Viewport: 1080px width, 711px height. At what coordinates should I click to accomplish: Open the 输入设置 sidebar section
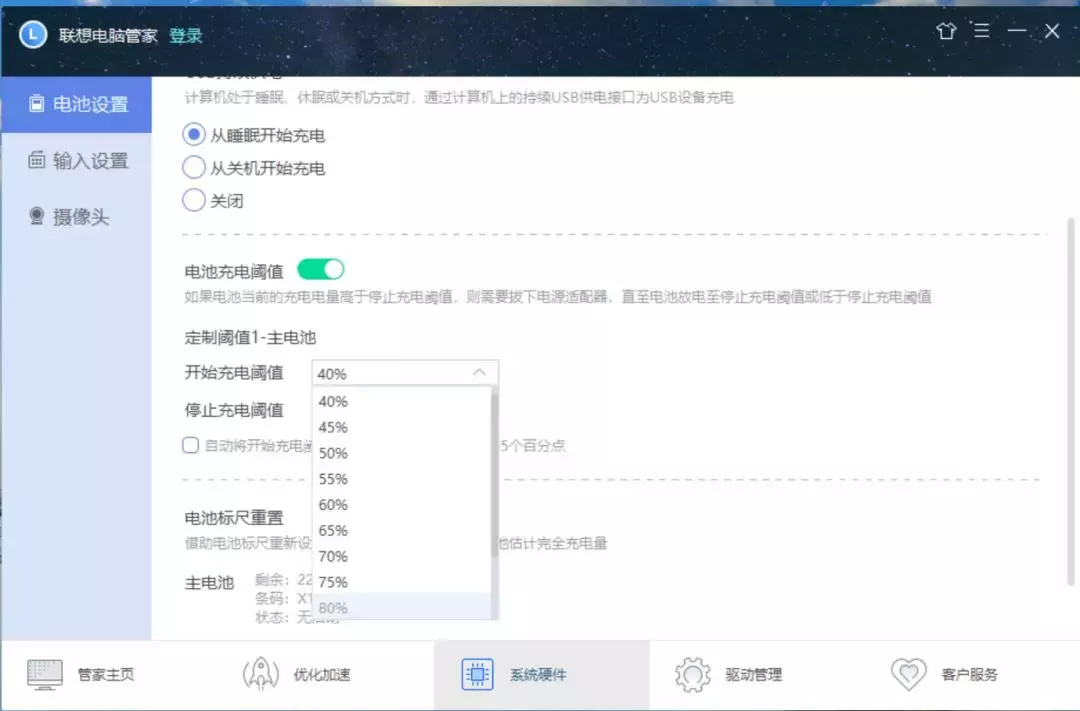tap(76, 161)
